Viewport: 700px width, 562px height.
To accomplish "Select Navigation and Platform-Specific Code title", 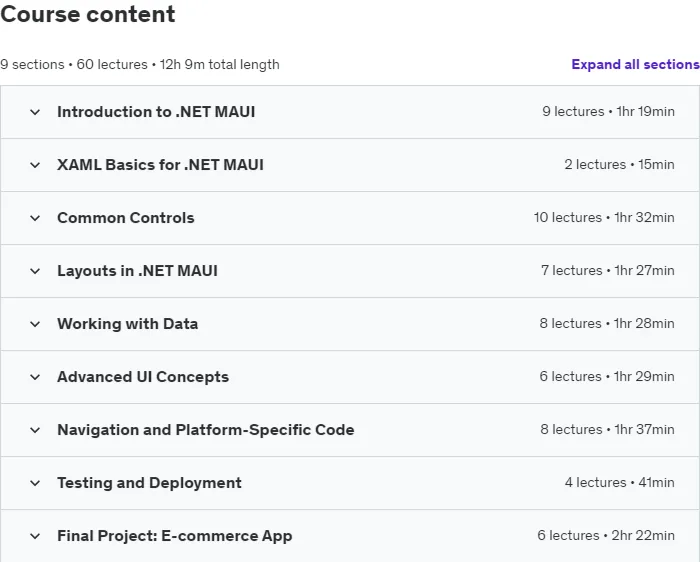I will [206, 430].
